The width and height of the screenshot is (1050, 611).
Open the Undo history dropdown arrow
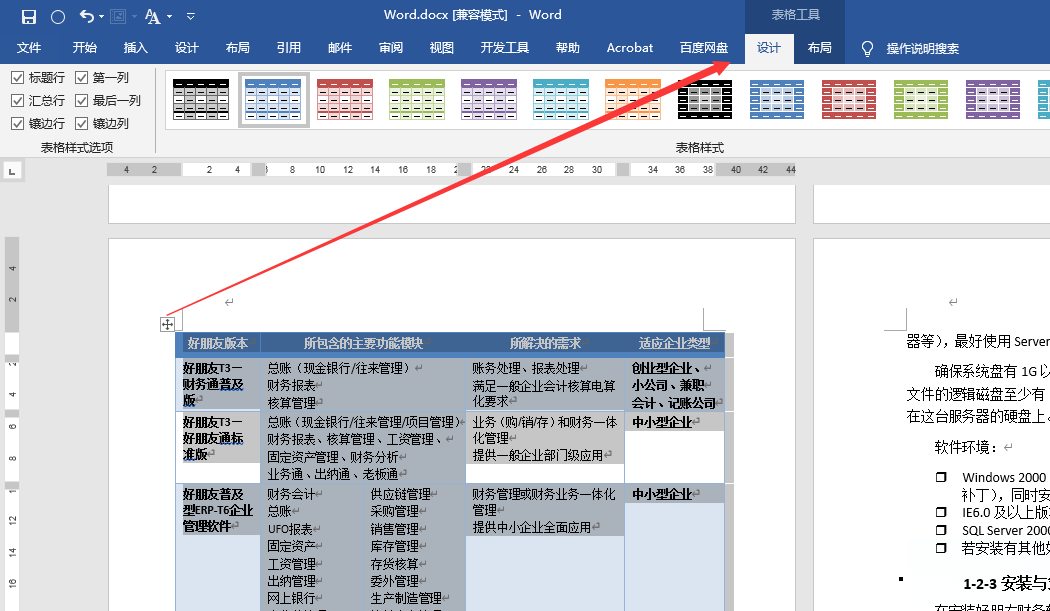(102, 17)
